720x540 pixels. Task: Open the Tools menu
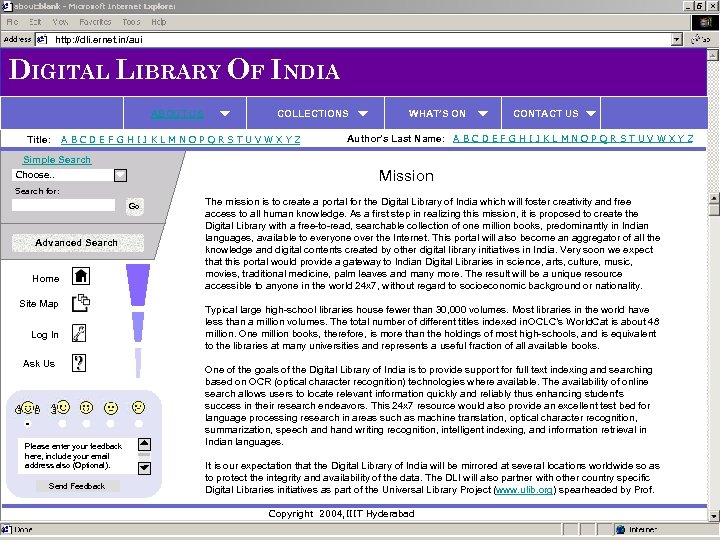pyautogui.click(x=131, y=22)
